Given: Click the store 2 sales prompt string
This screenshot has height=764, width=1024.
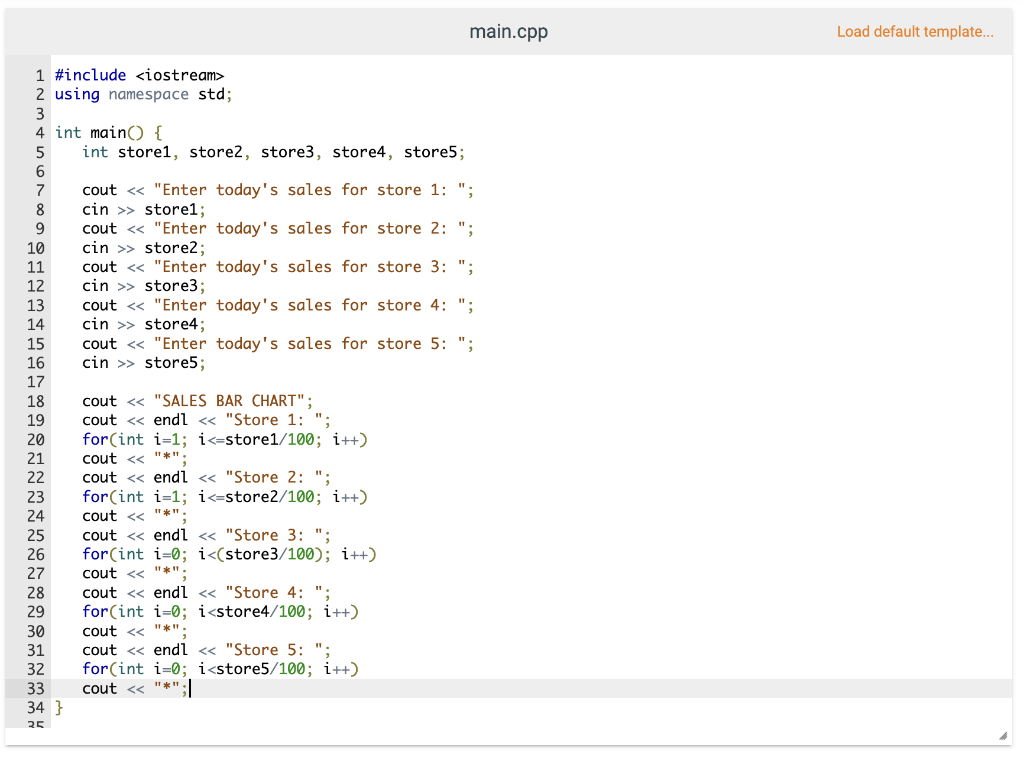Looking at the screenshot, I should pos(310,229).
